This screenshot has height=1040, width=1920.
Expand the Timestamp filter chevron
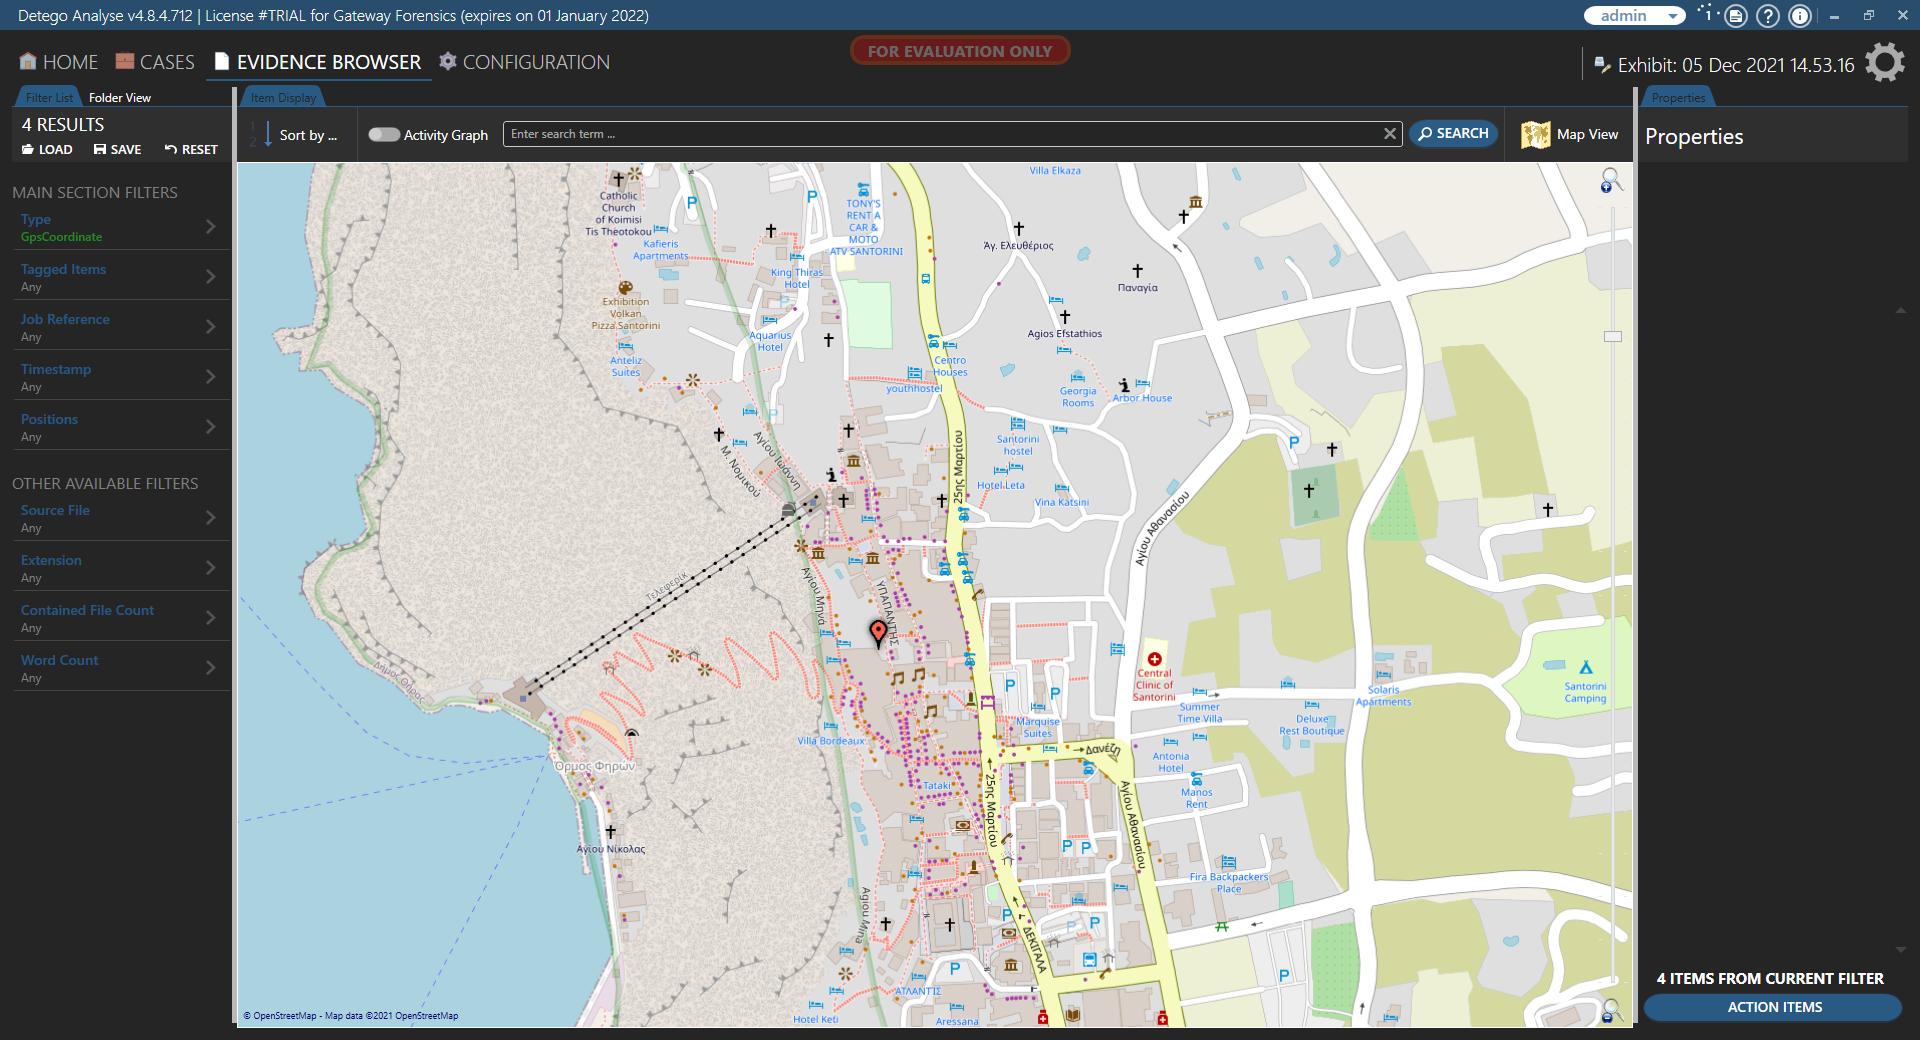(x=210, y=377)
